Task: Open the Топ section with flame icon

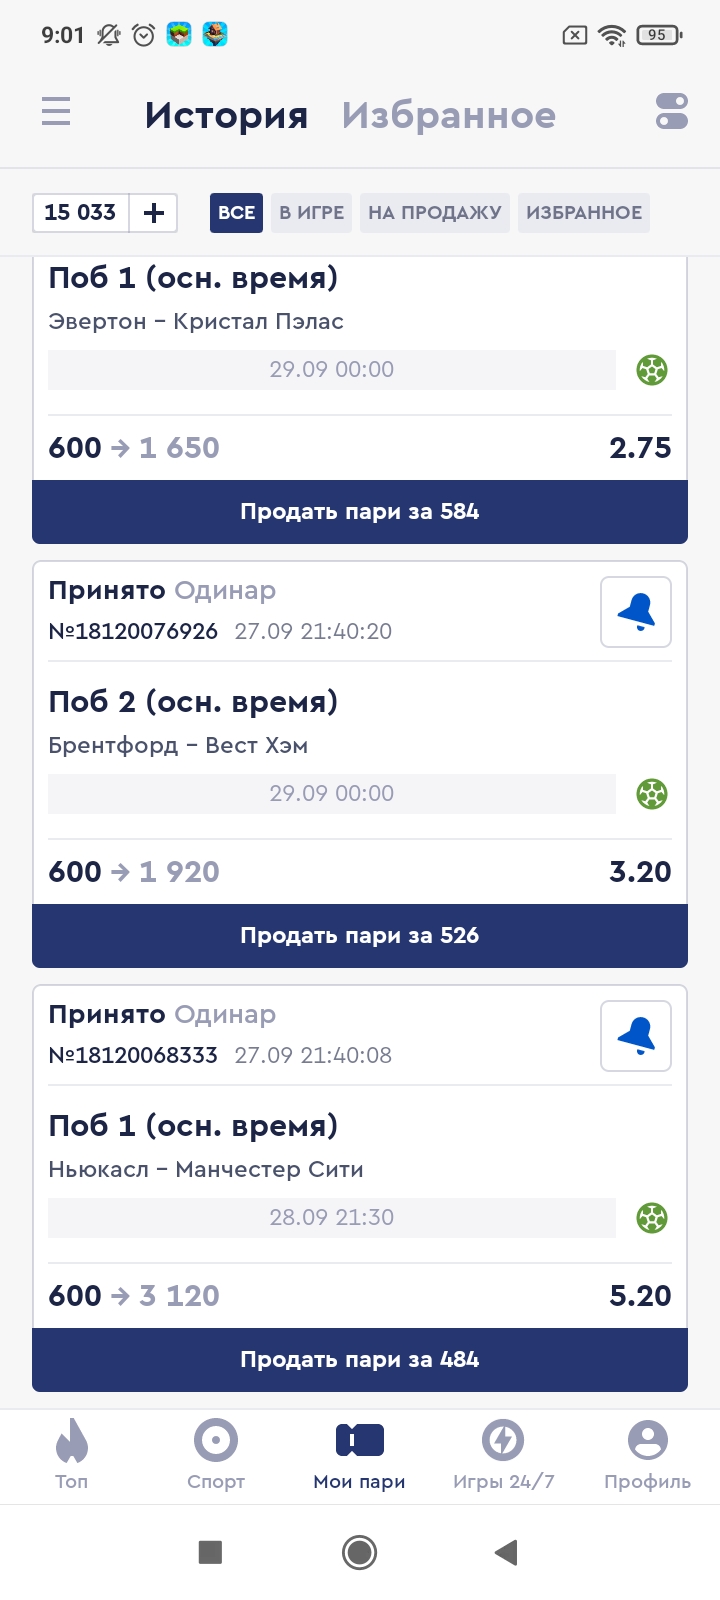Action: 72,1455
